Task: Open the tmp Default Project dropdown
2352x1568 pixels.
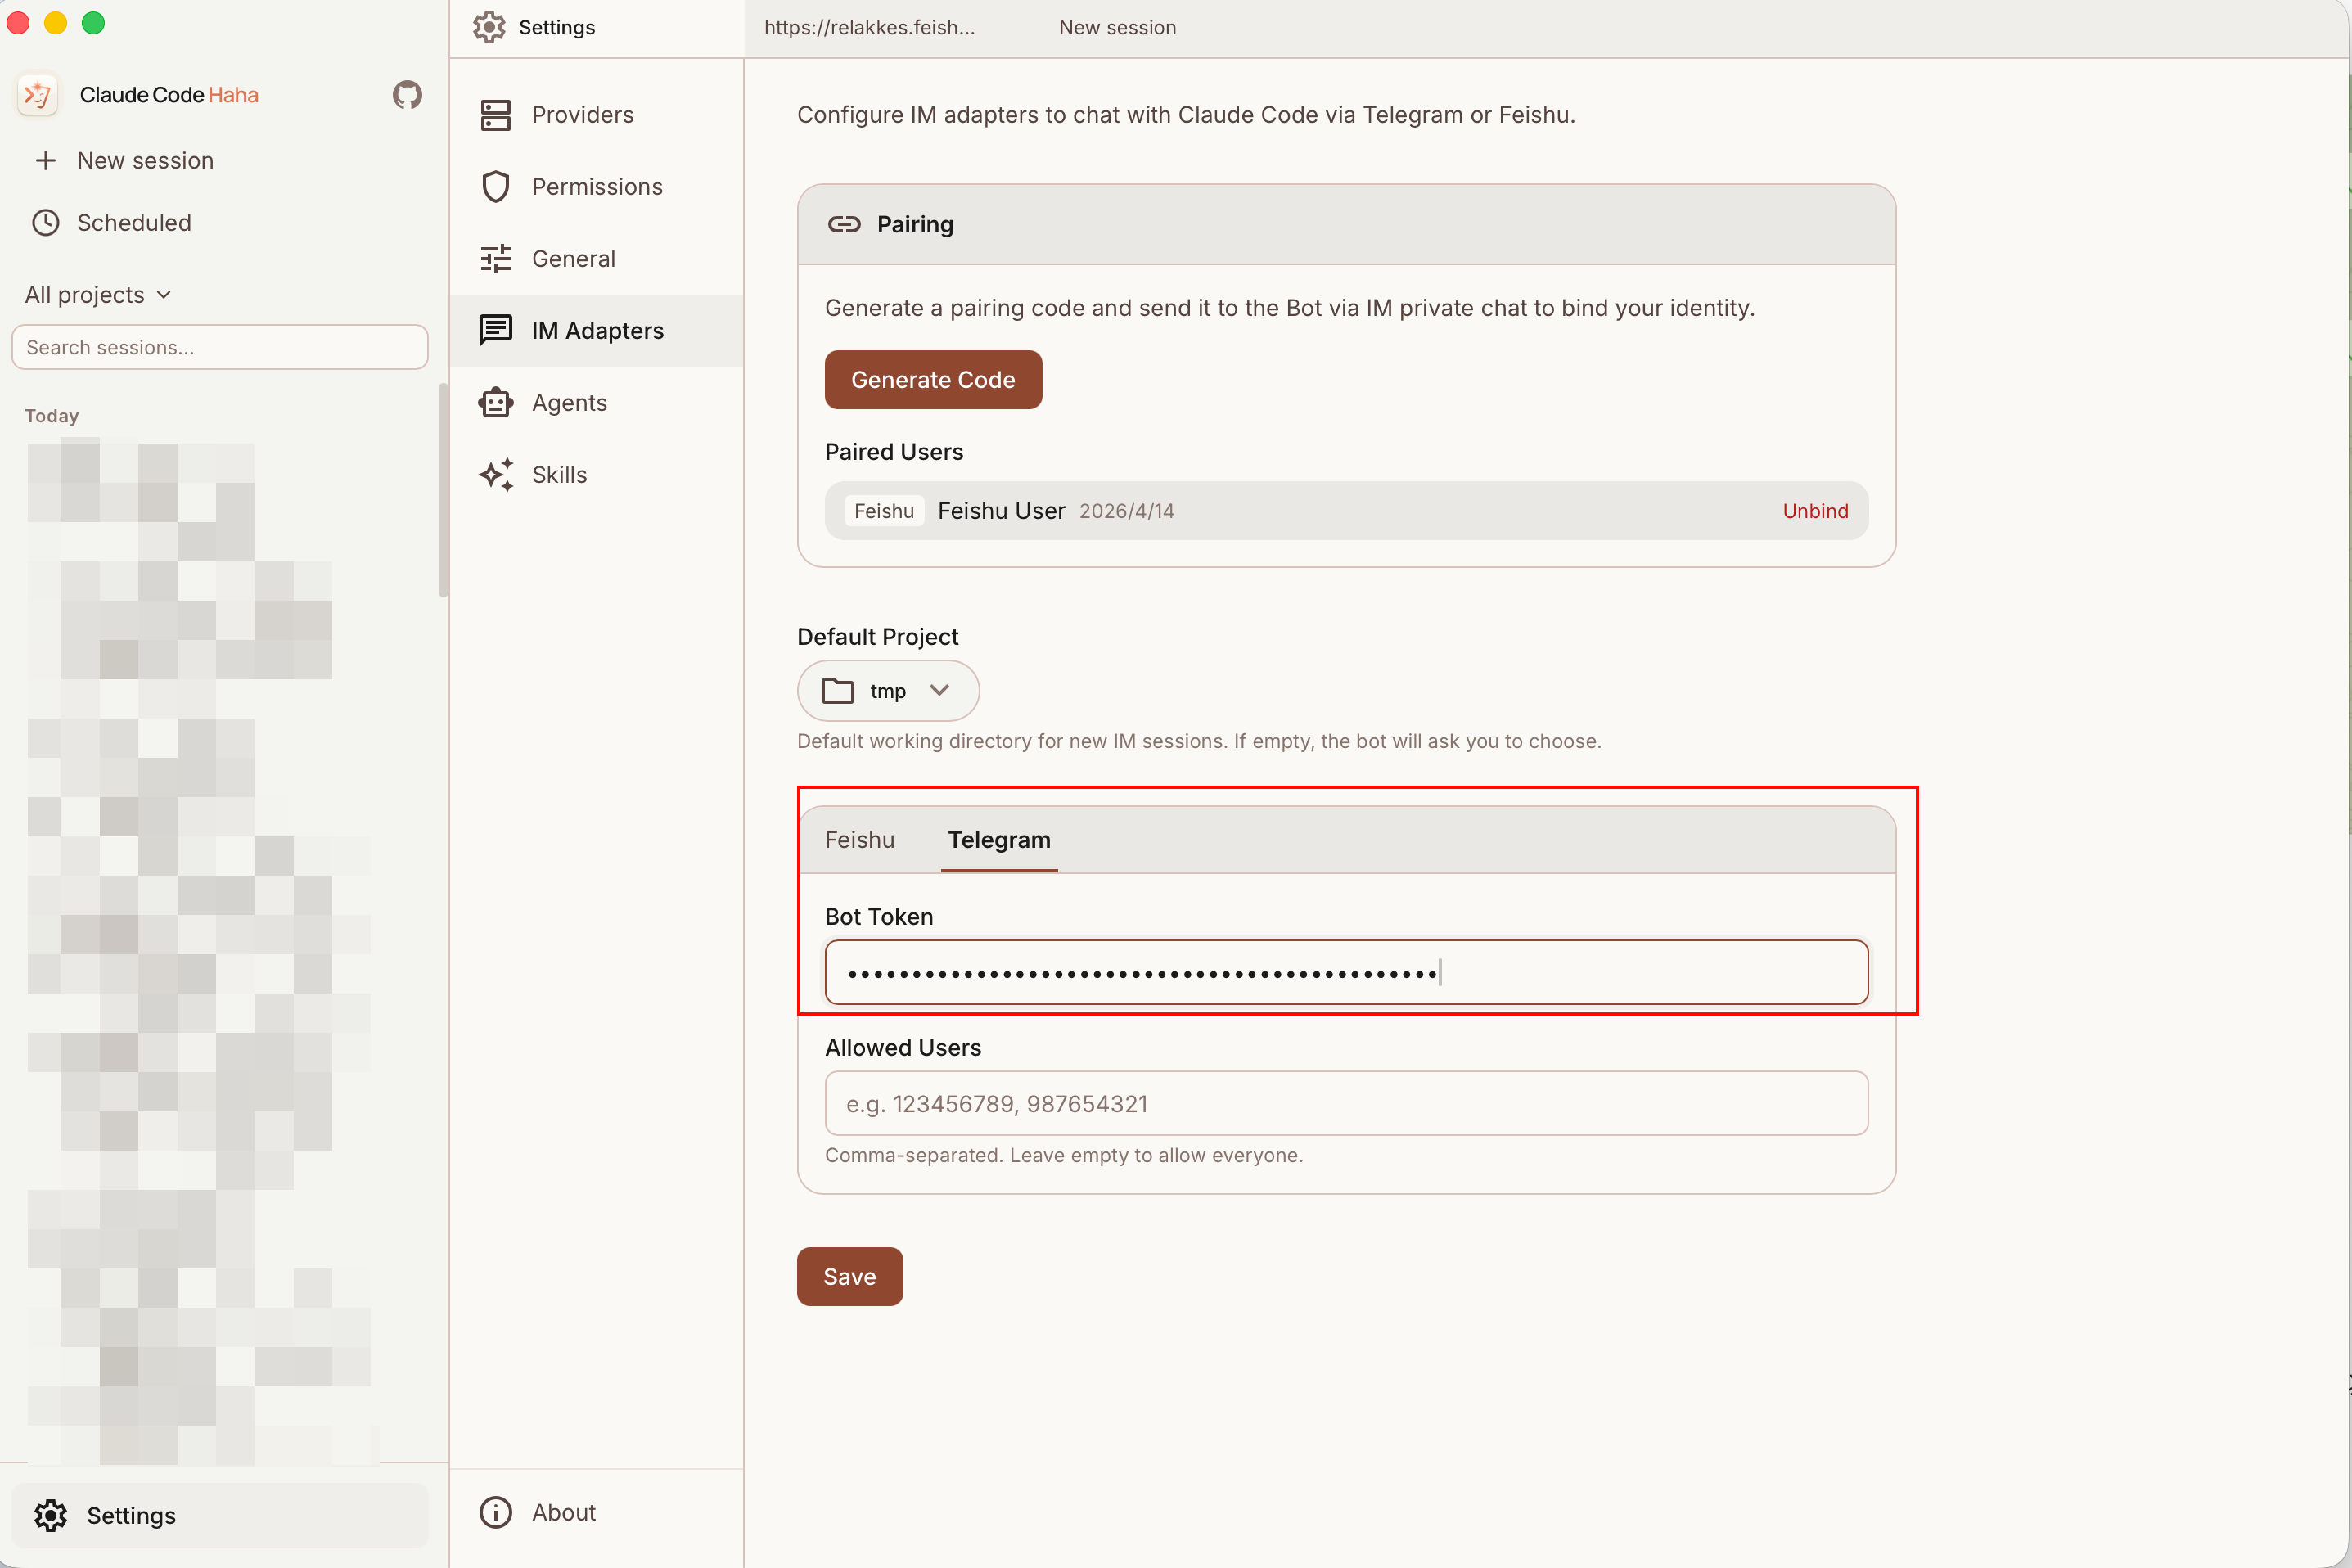Action: pos(887,691)
